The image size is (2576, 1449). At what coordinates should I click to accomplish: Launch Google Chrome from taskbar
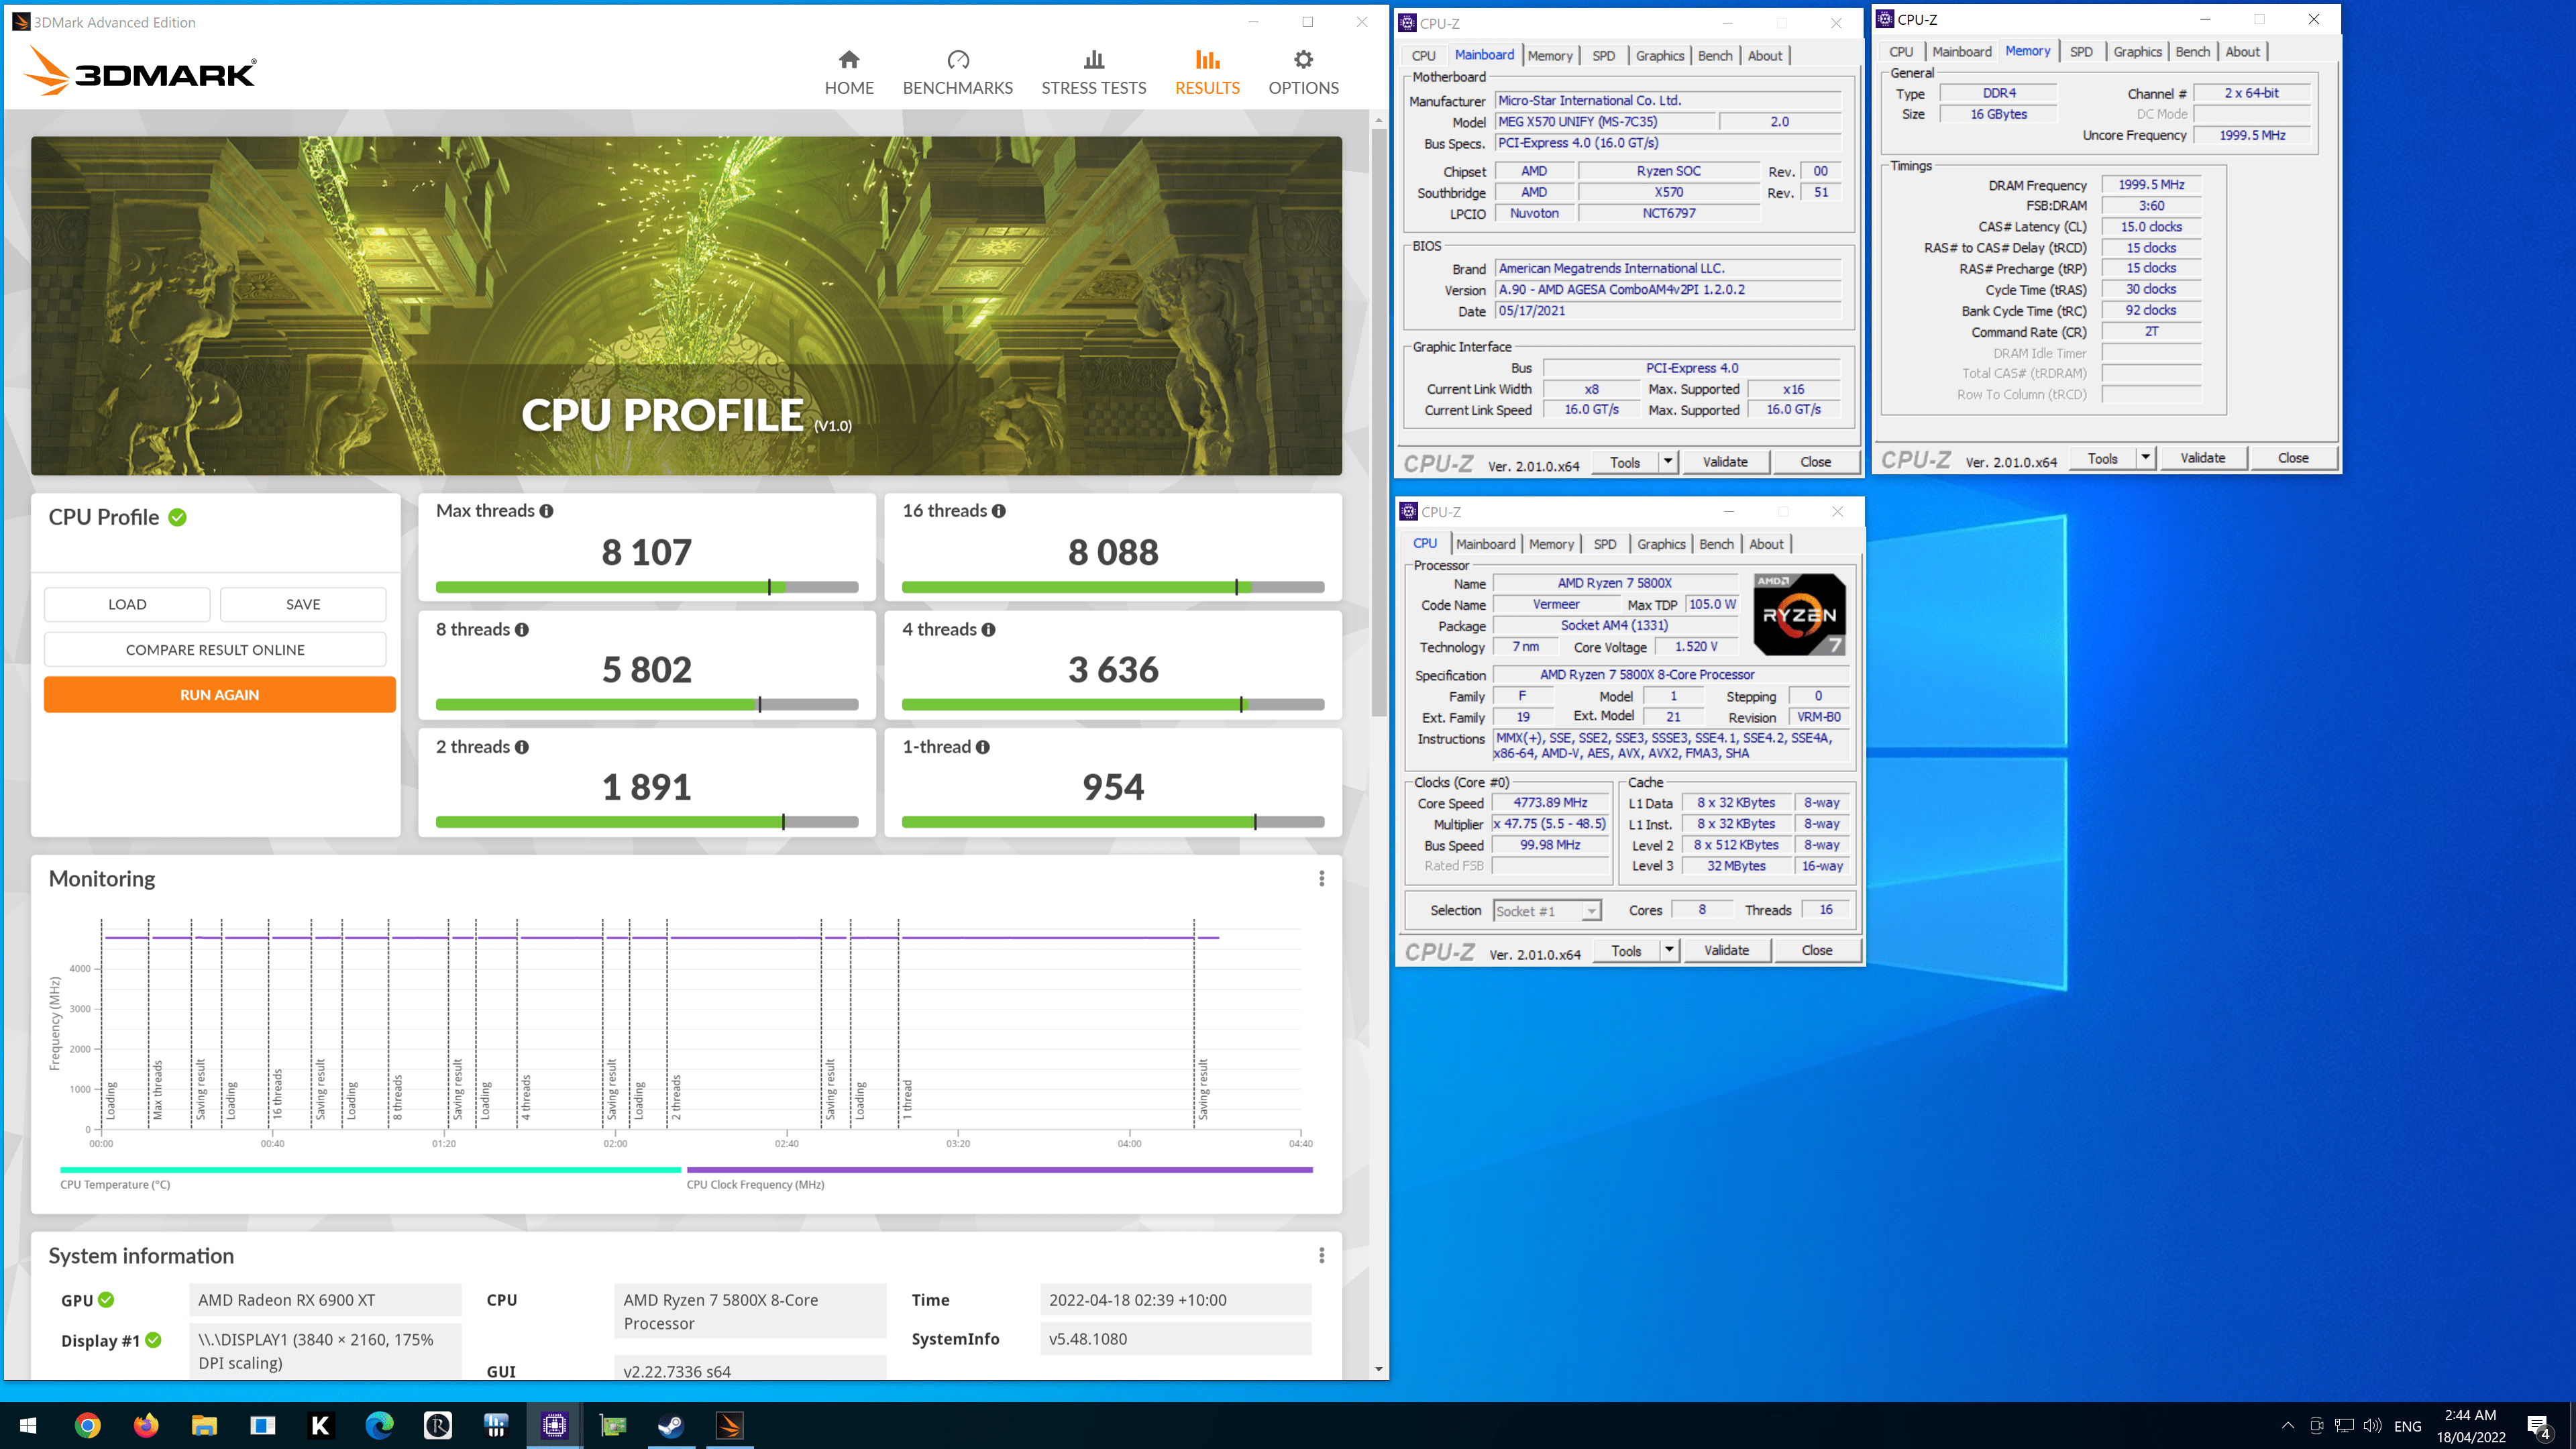click(88, 1425)
